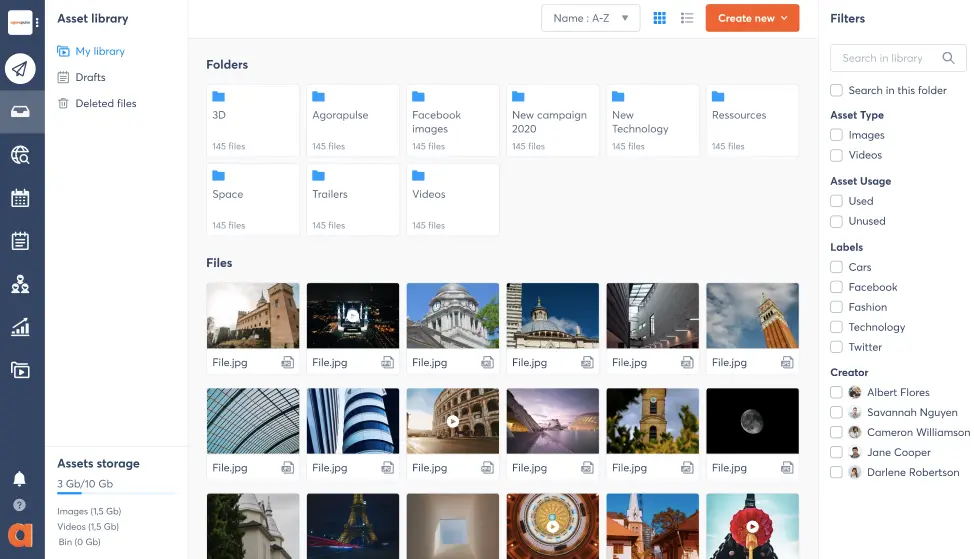The image size is (974, 559).
Task: Open the globe search listening icon
Action: (x=20, y=154)
